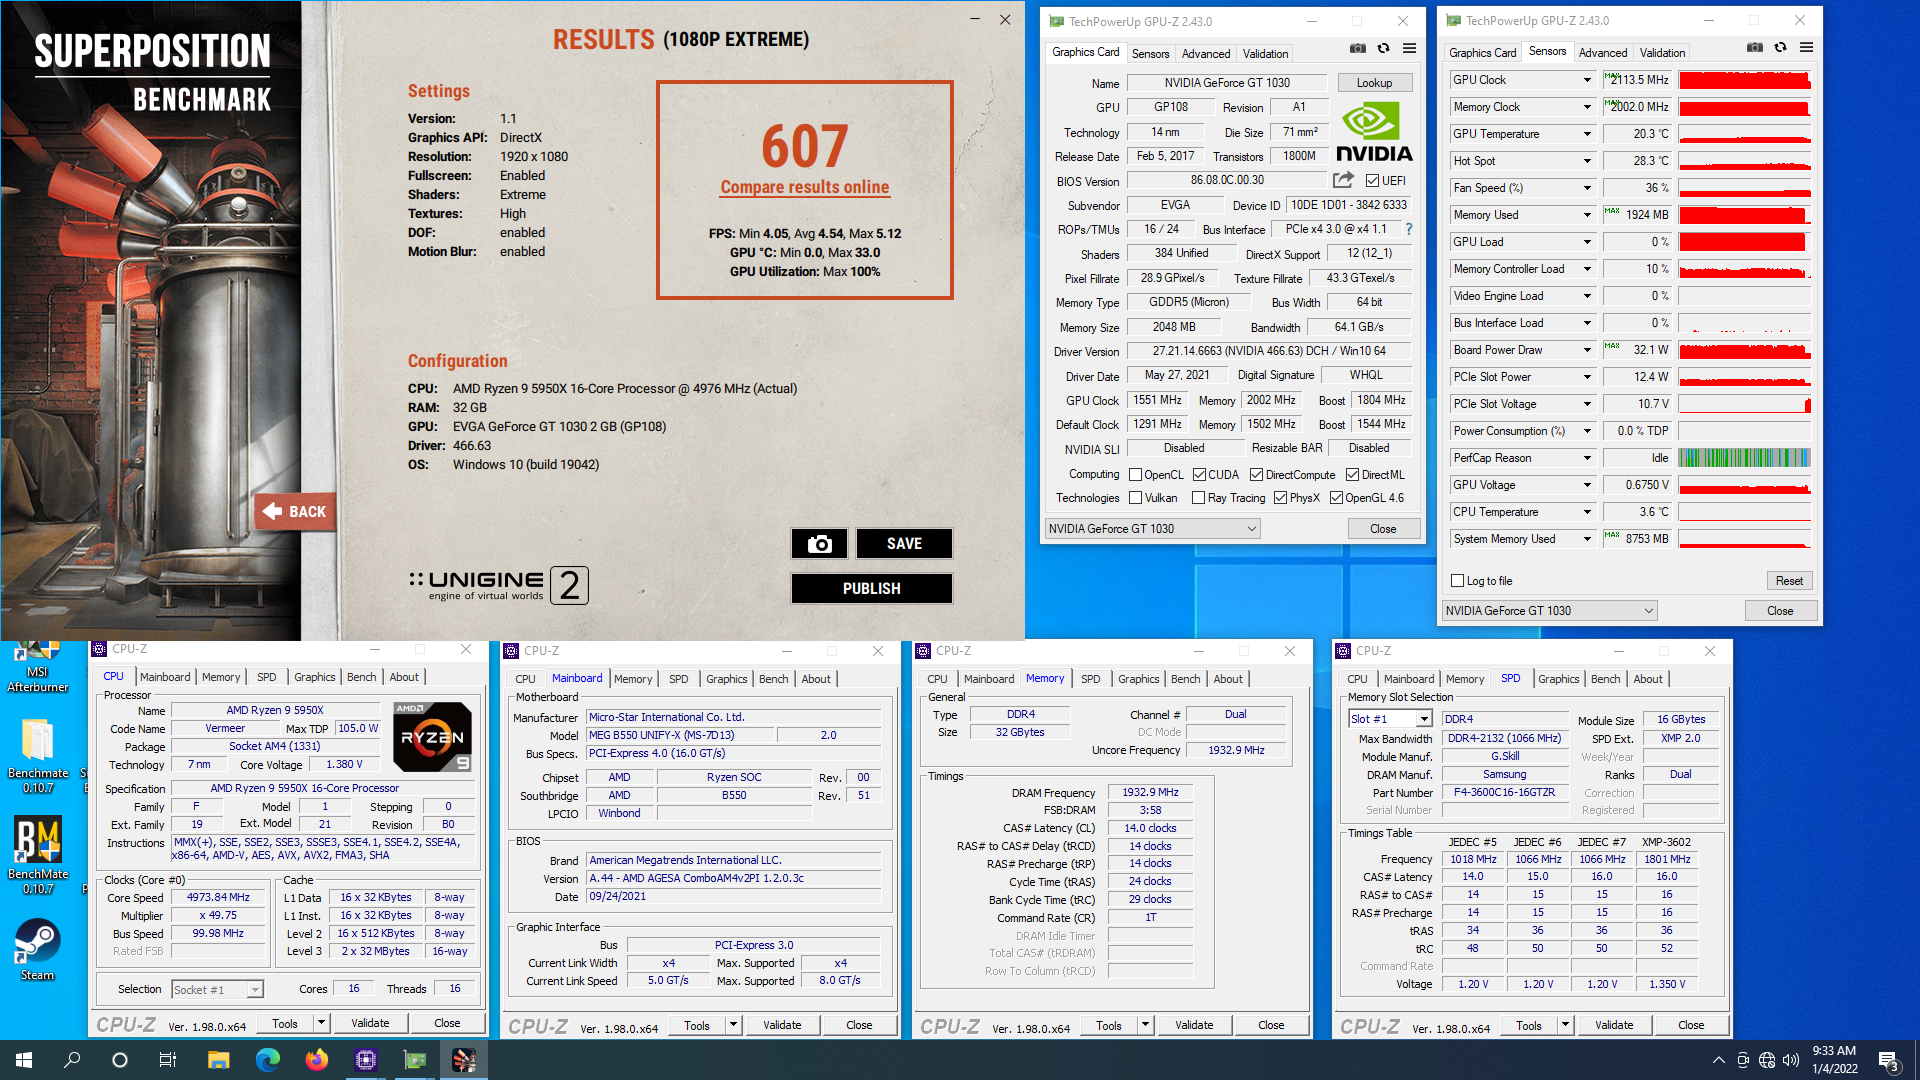
Task: Open the GPU Clock sensor dropdown
Action: (x=1586, y=80)
